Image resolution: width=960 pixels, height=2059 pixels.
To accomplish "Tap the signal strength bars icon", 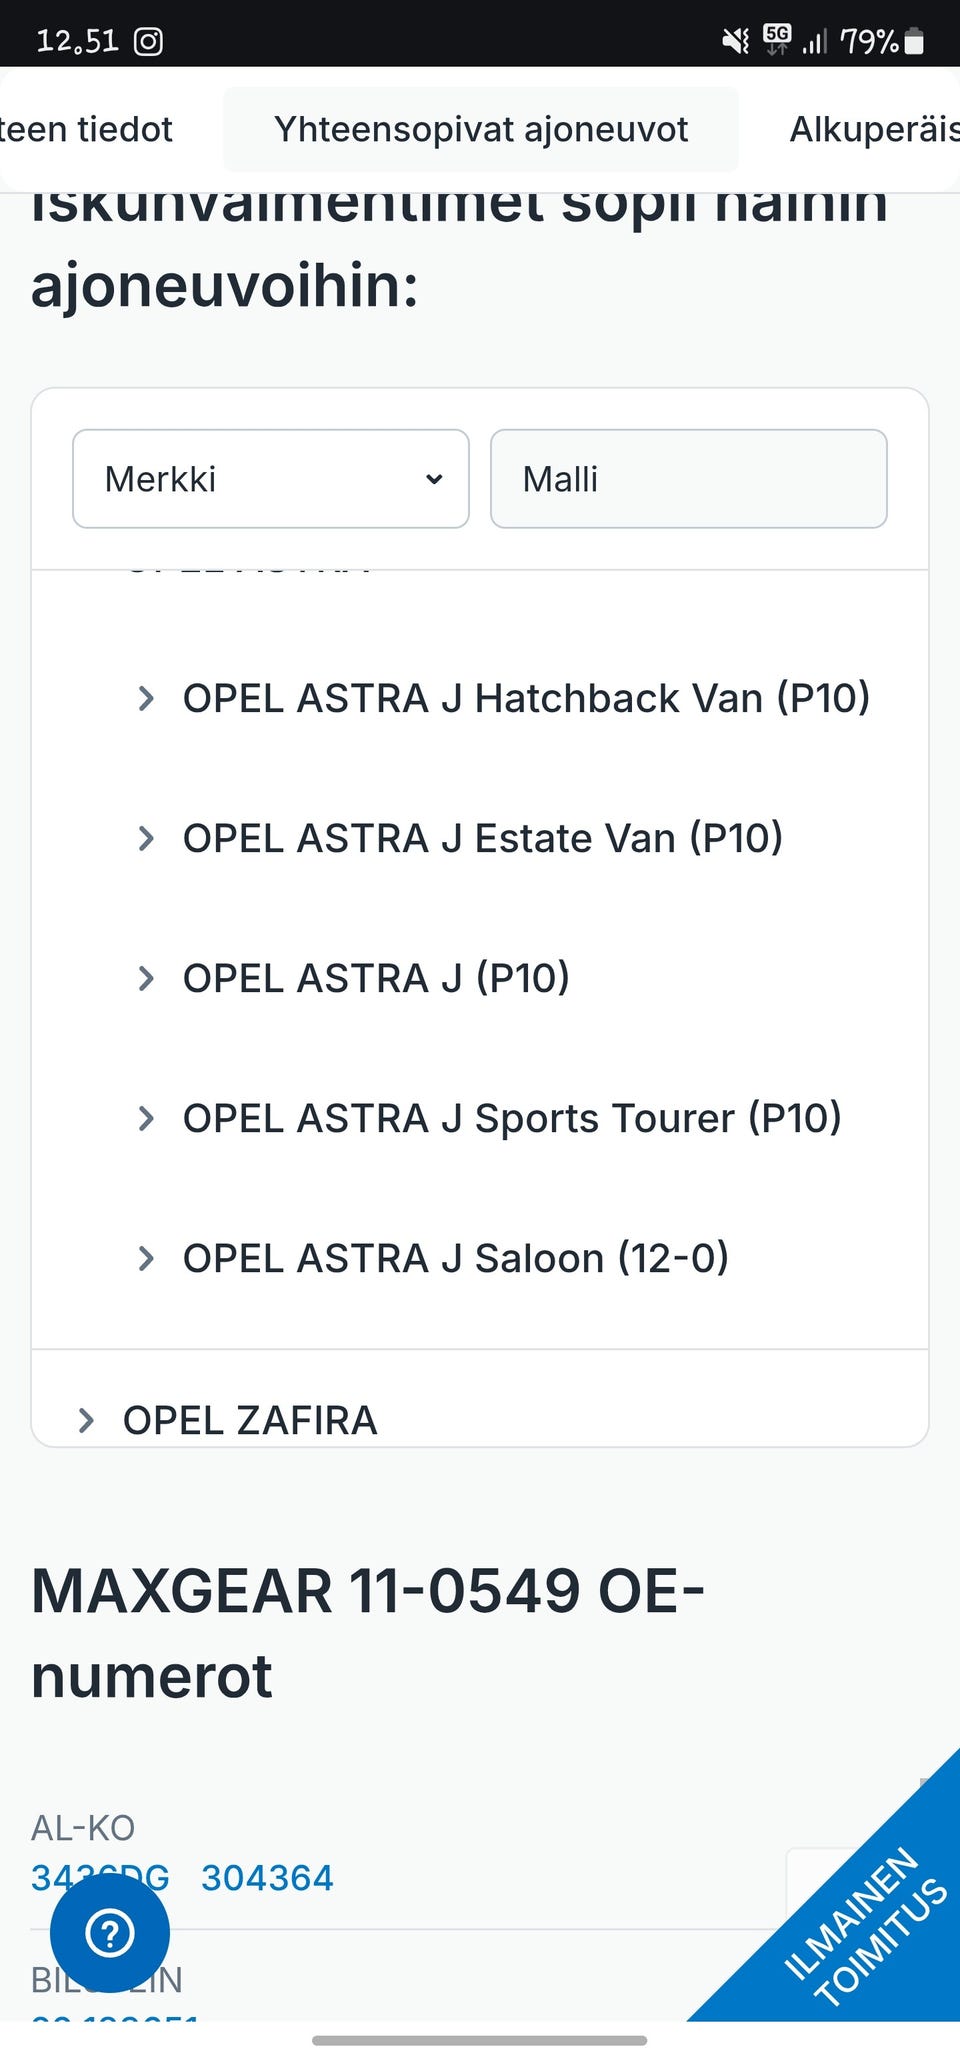I will pyautogui.click(x=815, y=41).
